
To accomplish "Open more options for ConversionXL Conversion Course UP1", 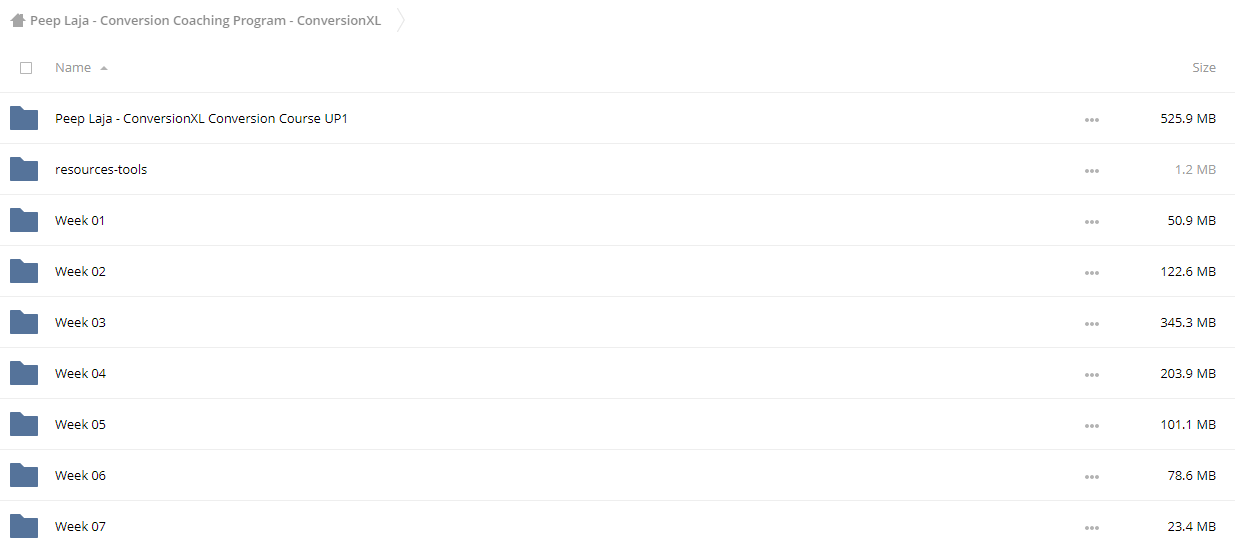I will click(x=1091, y=119).
